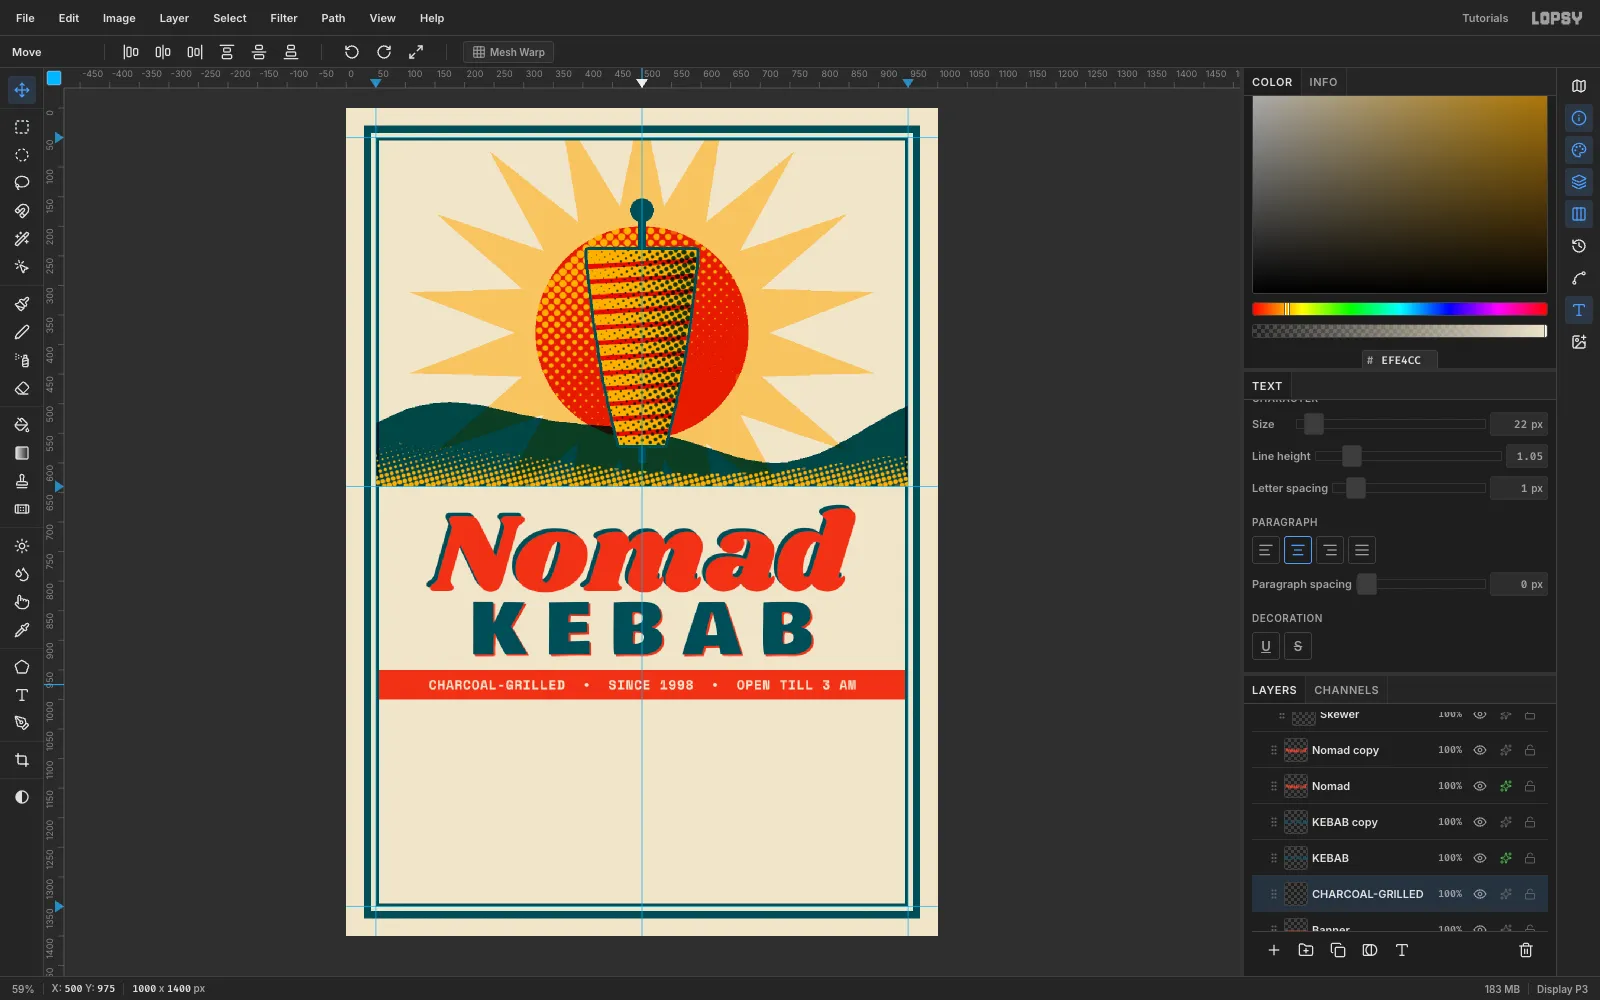The image size is (1600, 1000).
Task: Select the magic wand tool
Action: (22, 239)
